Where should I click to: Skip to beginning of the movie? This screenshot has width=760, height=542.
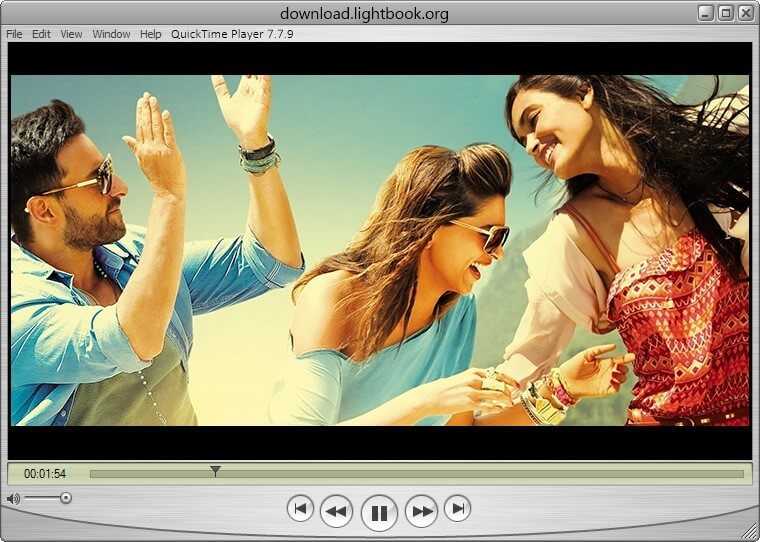[x=300, y=509]
